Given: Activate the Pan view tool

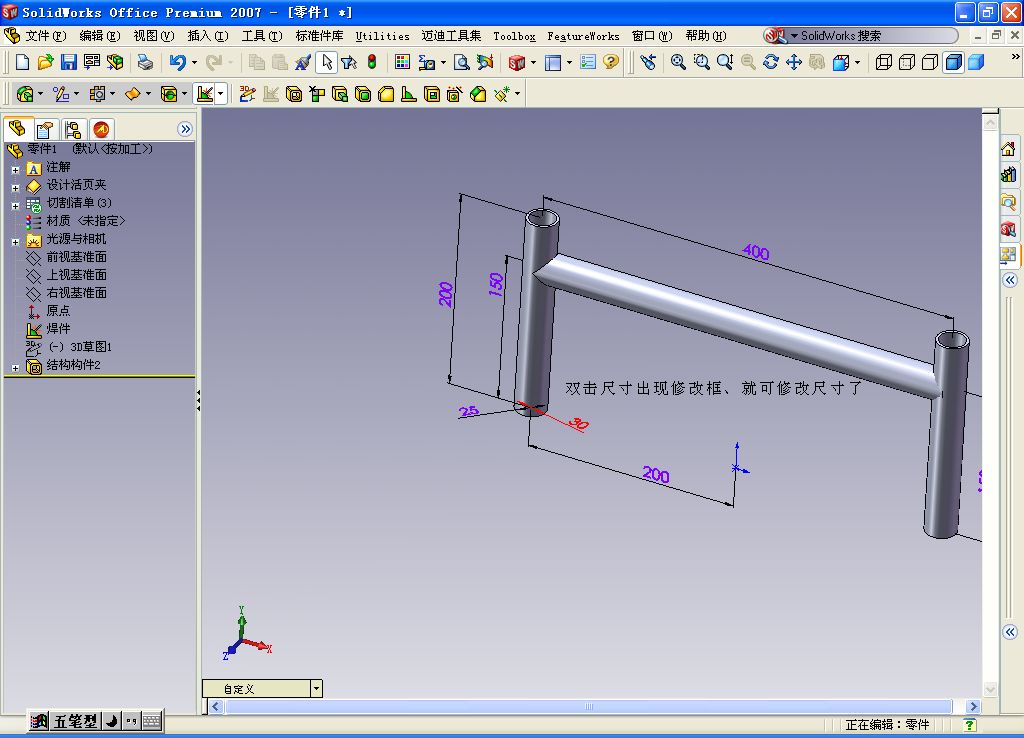Looking at the screenshot, I should pyautogui.click(x=793, y=62).
